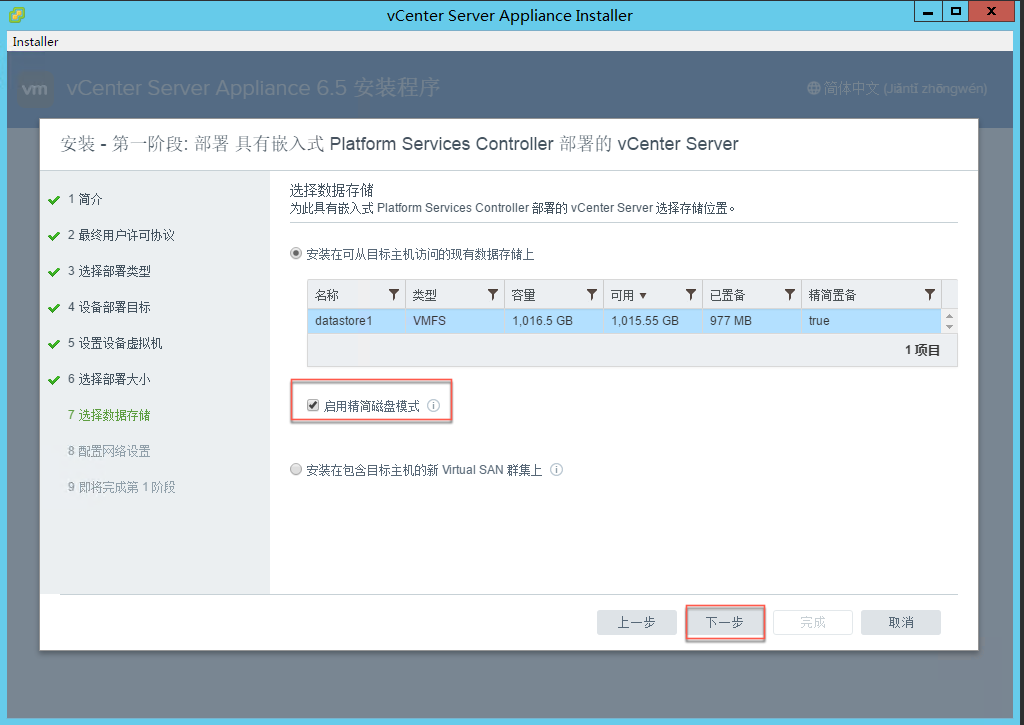This screenshot has width=1024, height=725.
Task: Click 下一步 button
Action: click(x=725, y=622)
